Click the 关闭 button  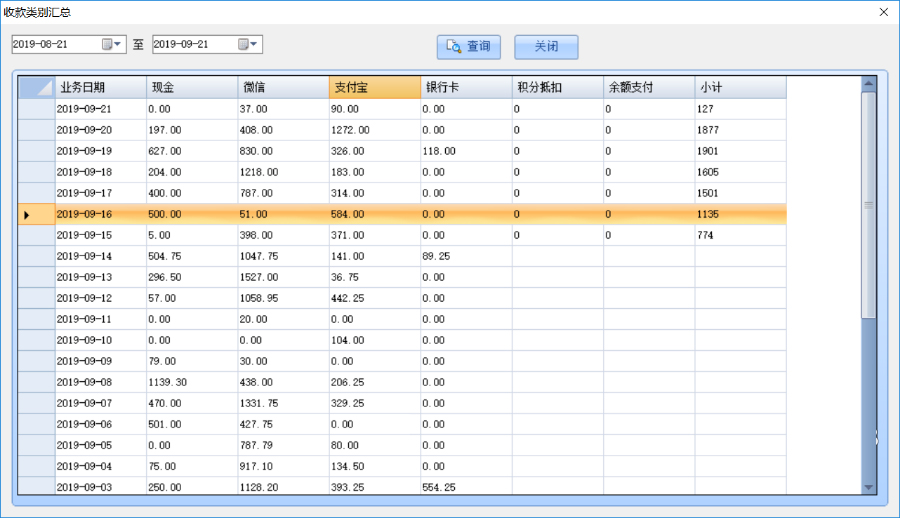[546, 47]
